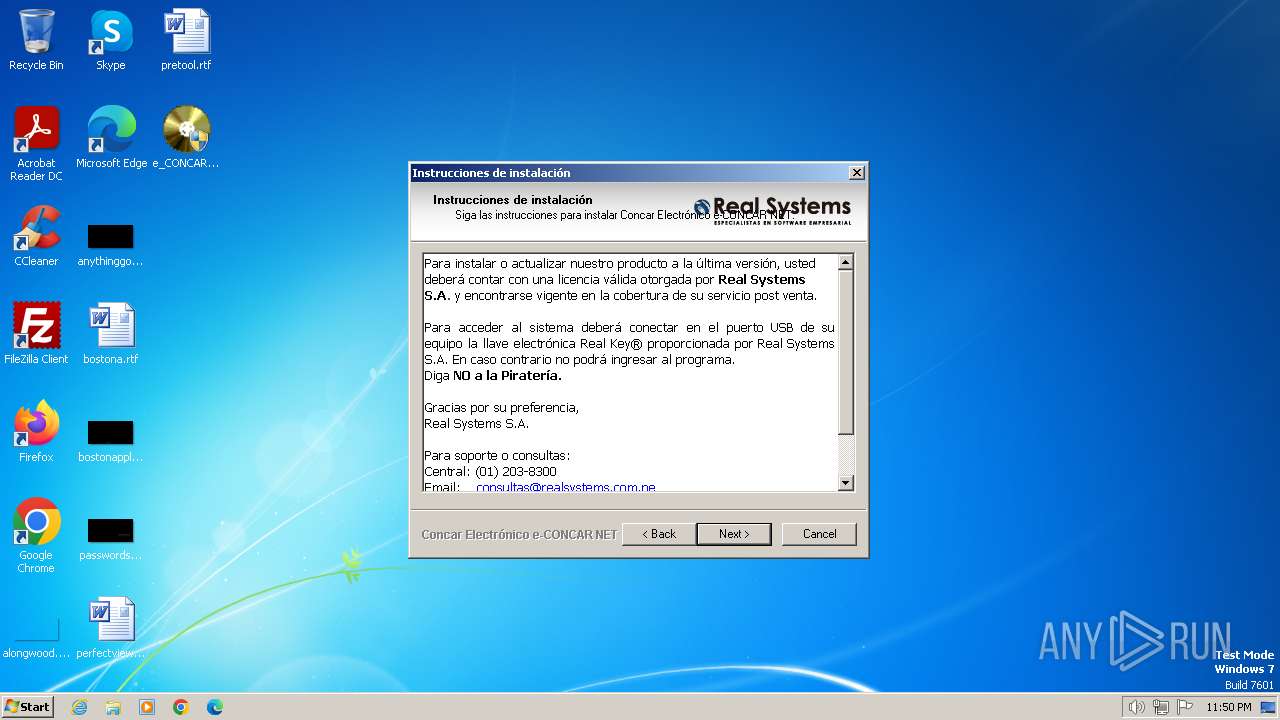Select the bostonappl file icon
This screenshot has height=720, width=1280.
(x=110, y=441)
